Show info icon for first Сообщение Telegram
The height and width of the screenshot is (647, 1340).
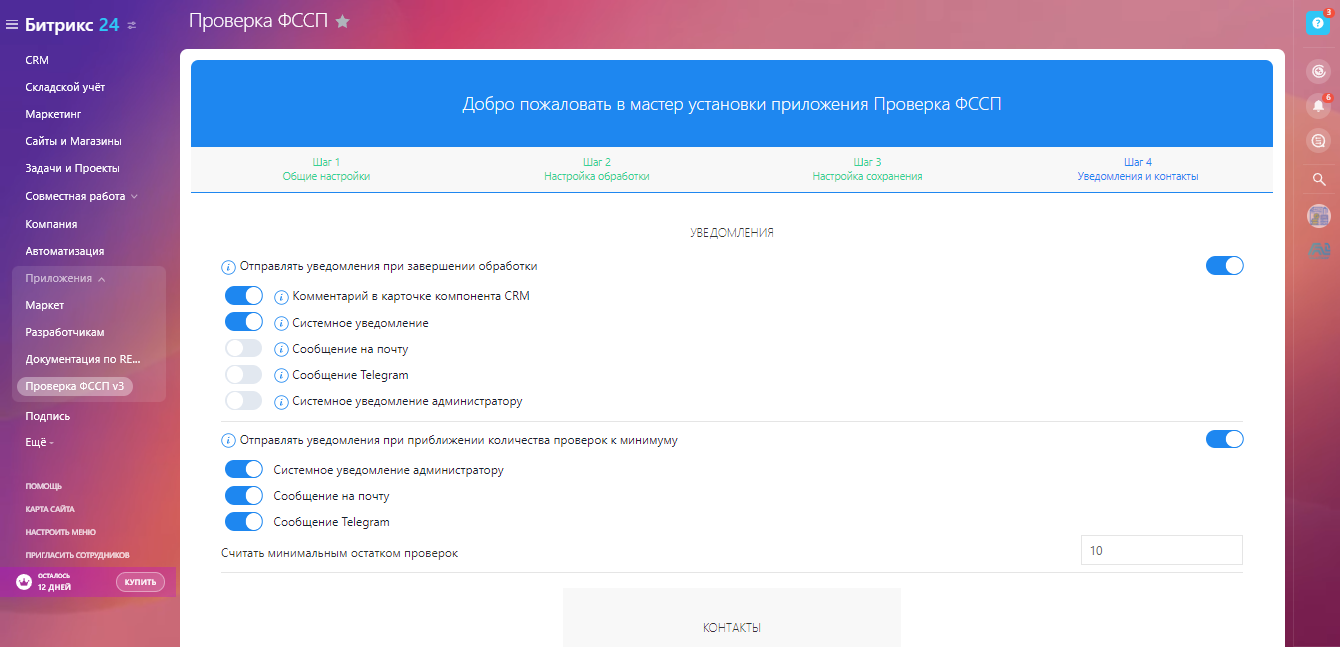[281, 376]
